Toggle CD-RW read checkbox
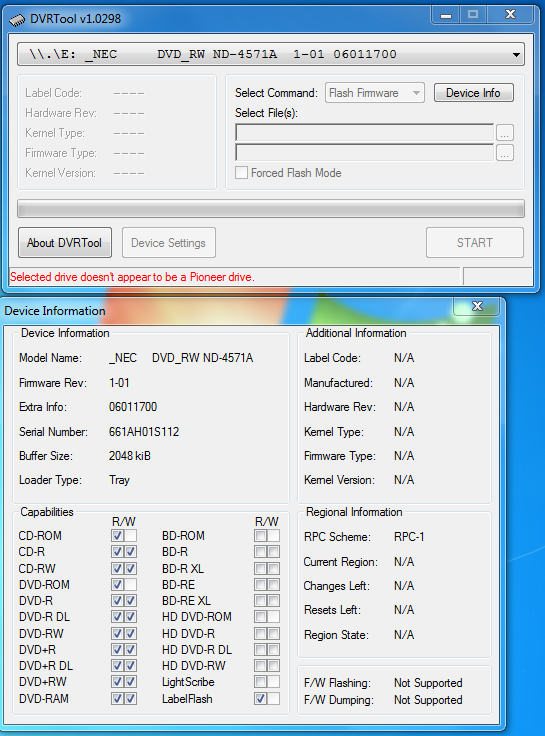 click(117, 568)
